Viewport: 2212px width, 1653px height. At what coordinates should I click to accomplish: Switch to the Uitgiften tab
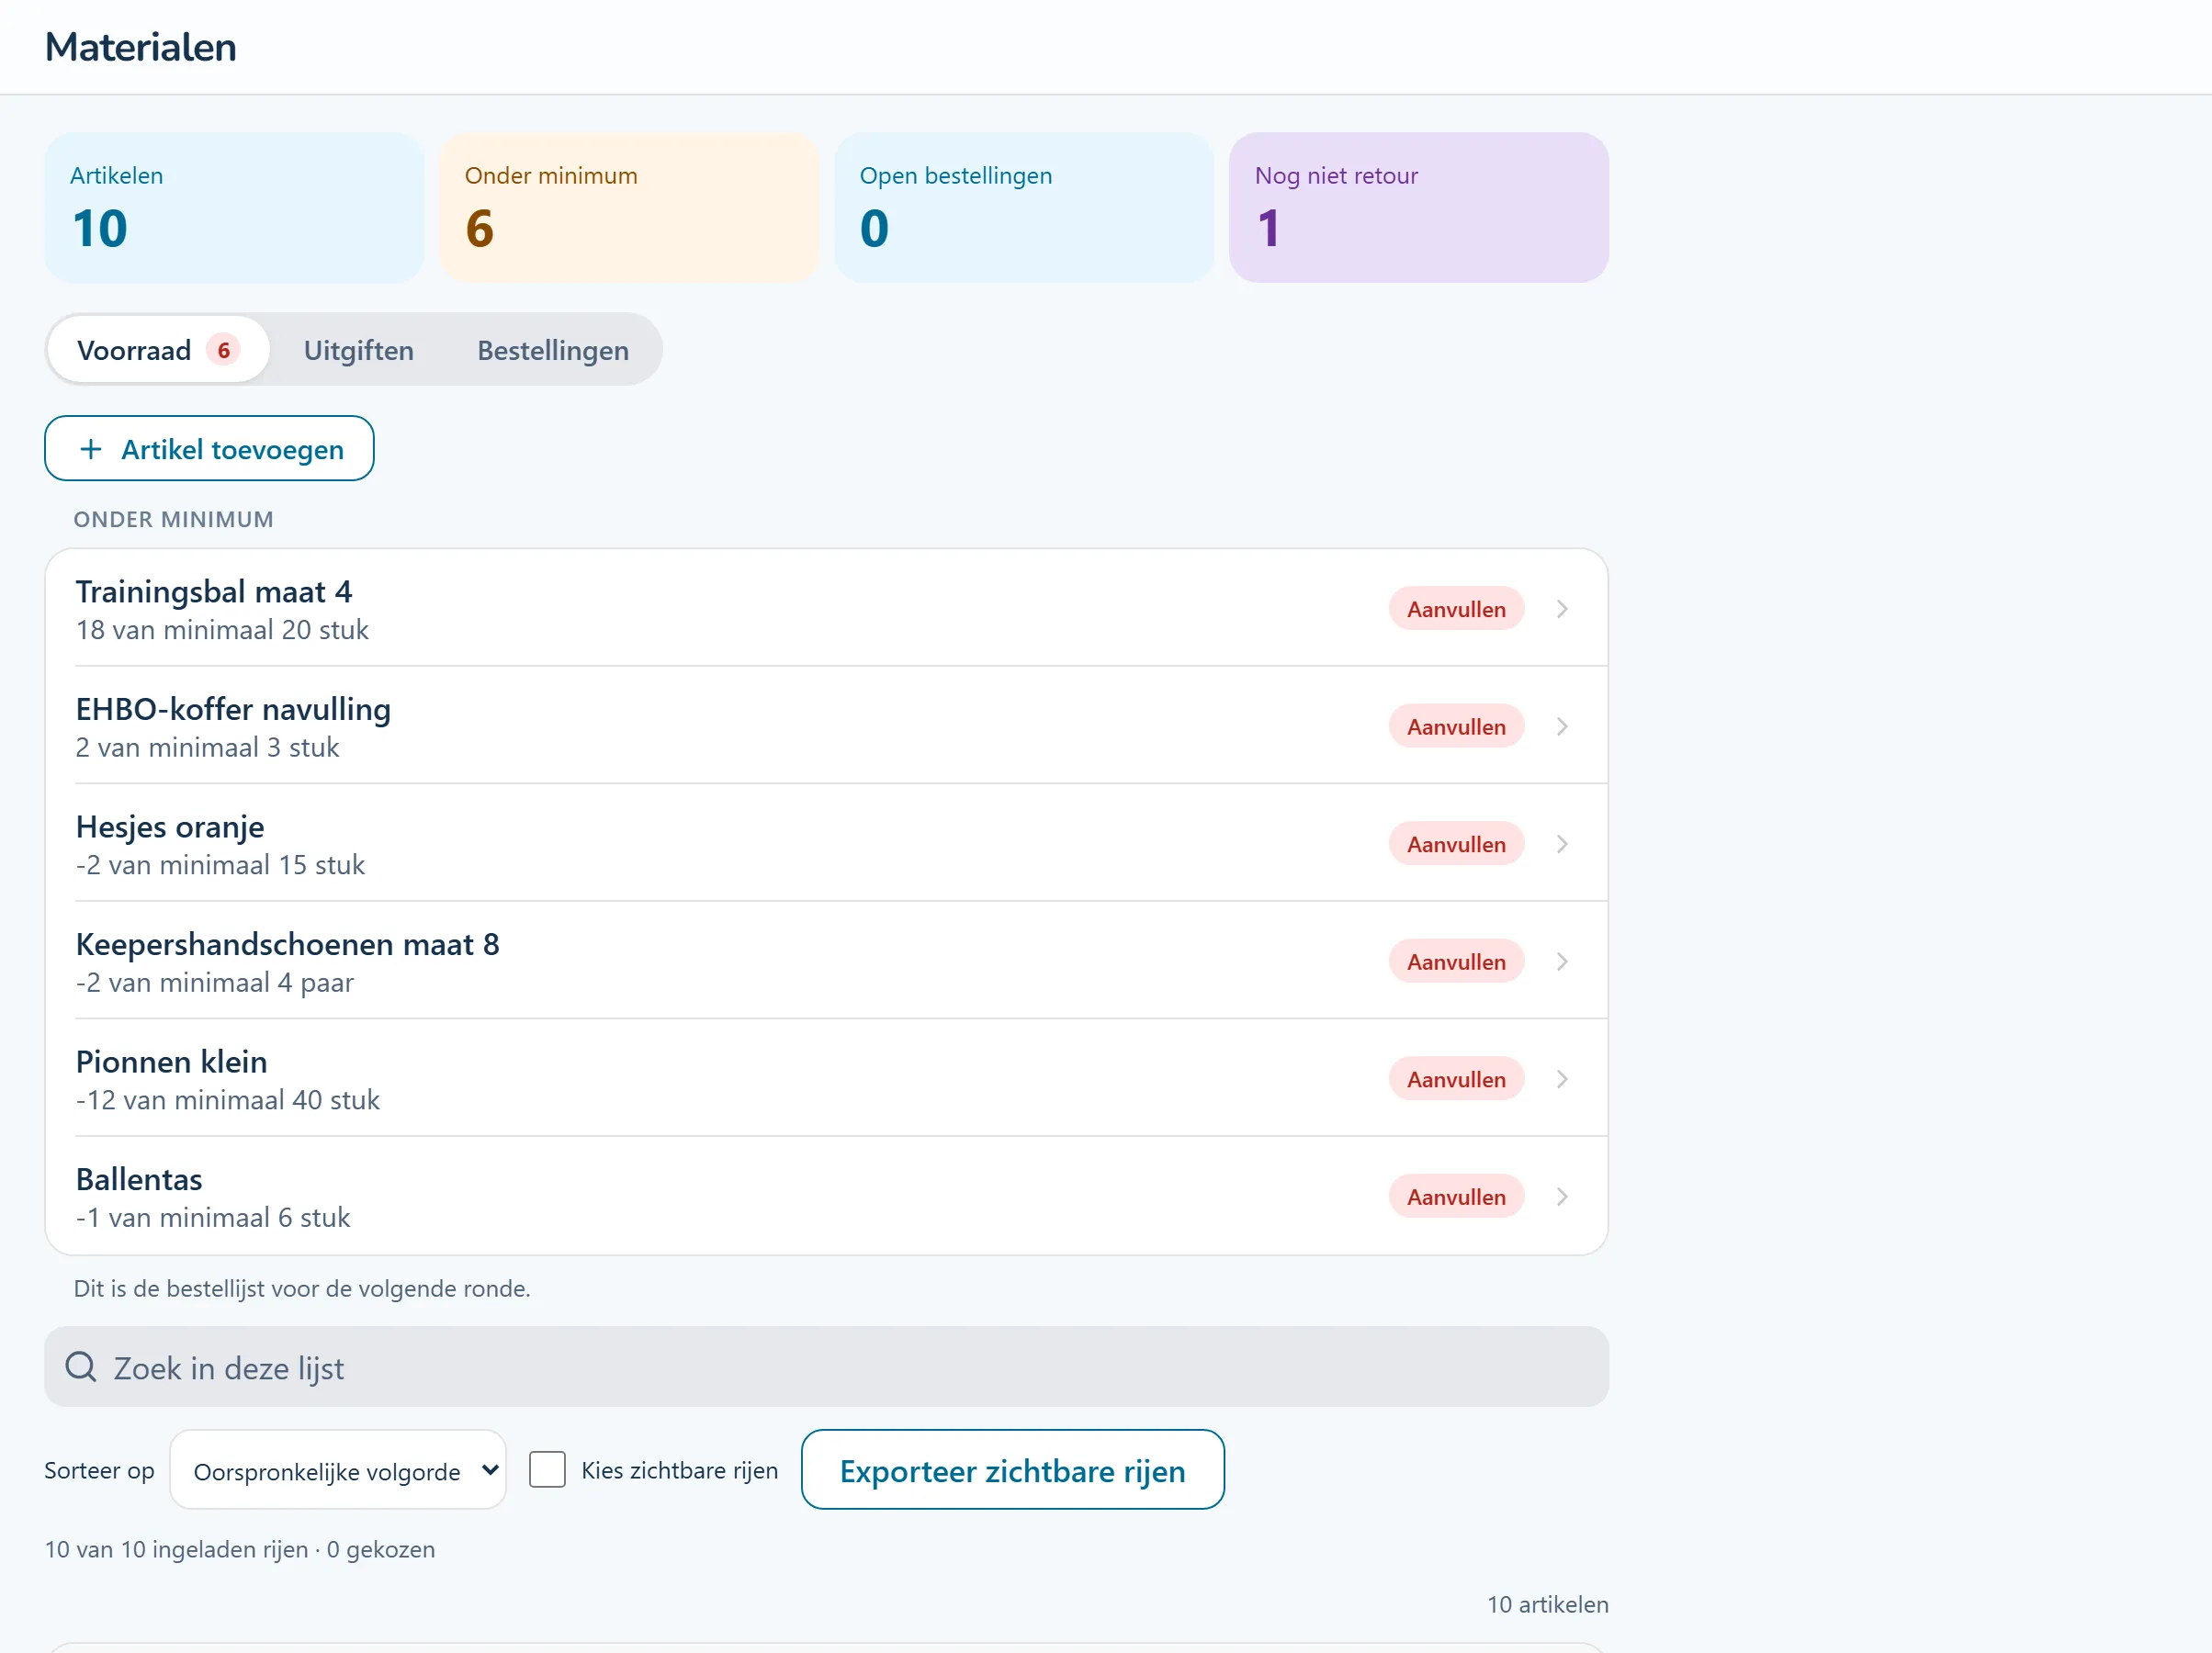click(358, 350)
